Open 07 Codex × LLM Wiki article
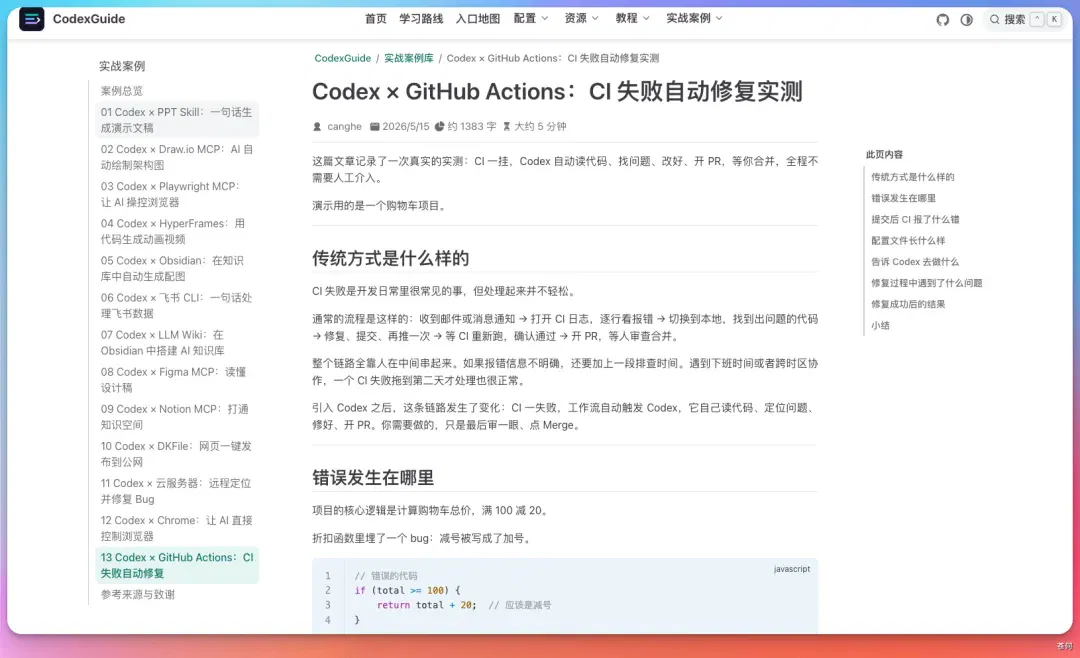Image resolution: width=1080 pixels, height=658 pixels. click(x=177, y=343)
